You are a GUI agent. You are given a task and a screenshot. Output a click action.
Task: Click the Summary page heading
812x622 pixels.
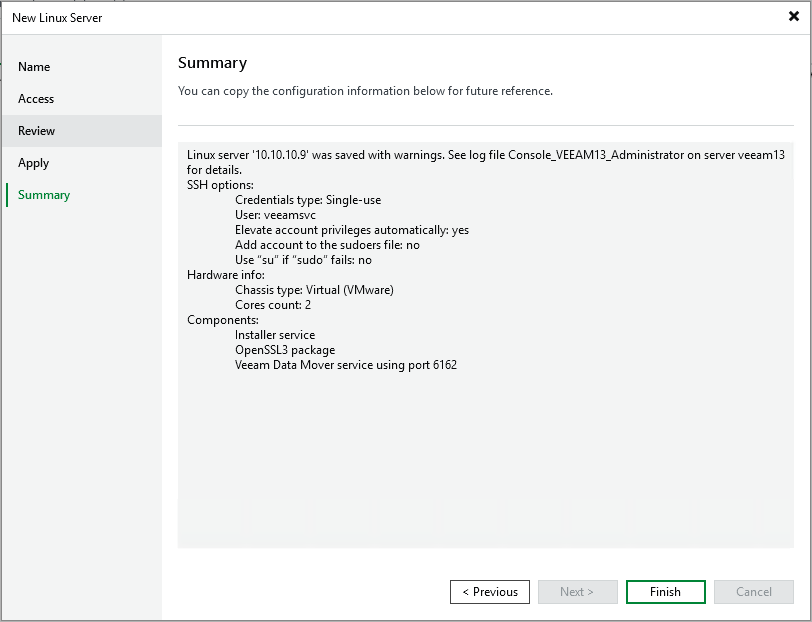click(212, 63)
